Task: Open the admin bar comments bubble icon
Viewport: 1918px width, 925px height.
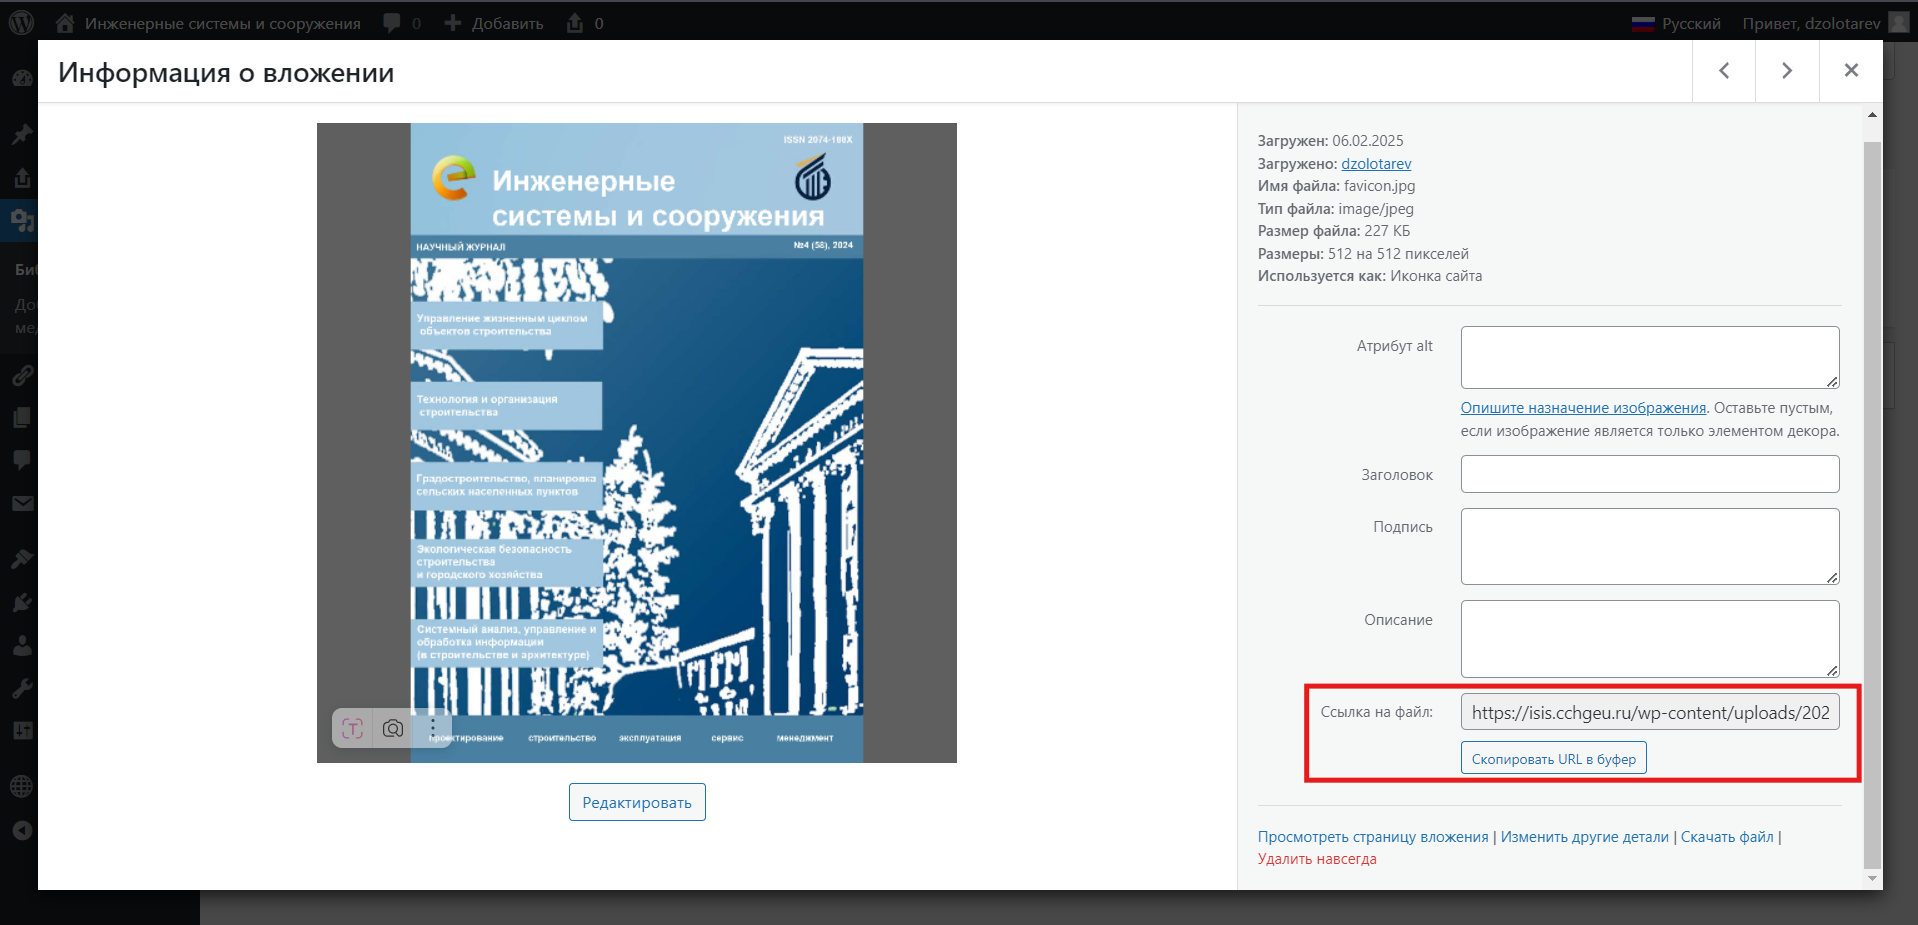Action: pos(392,23)
